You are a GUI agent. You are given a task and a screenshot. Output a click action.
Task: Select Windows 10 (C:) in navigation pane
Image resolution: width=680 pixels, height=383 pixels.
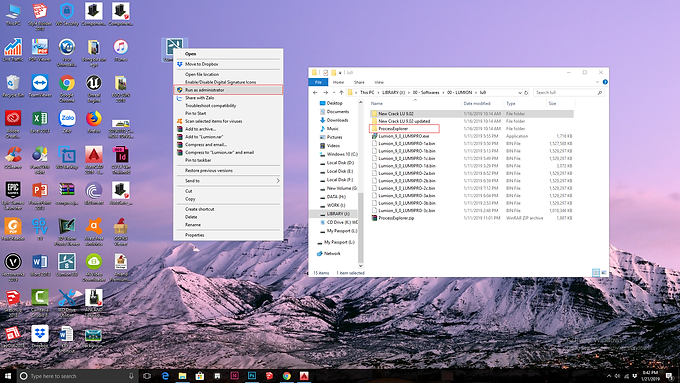point(342,154)
